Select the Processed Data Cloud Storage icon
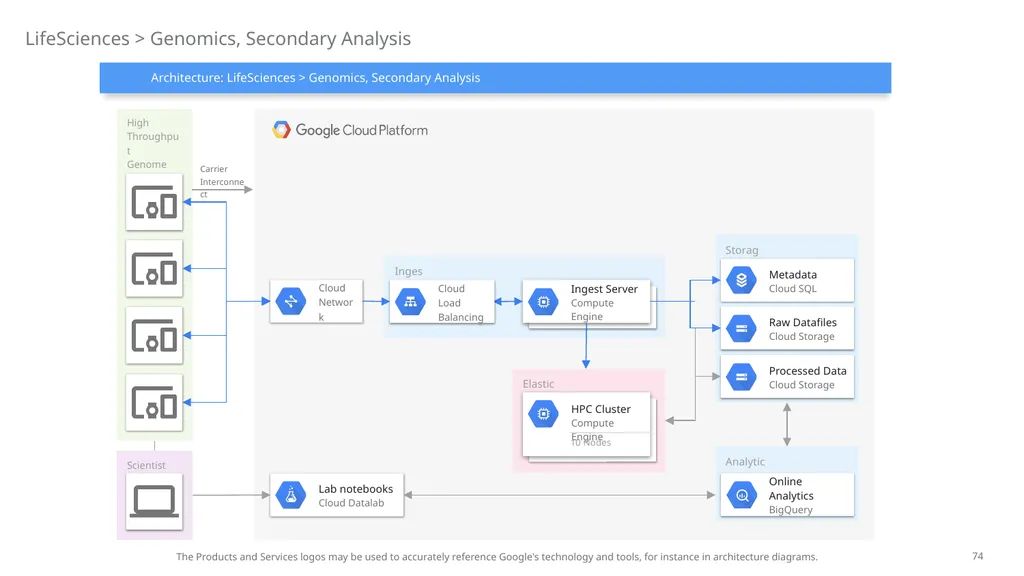The height and width of the screenshot is (576, 1024). pyautogui.click(x=741, y=377)
